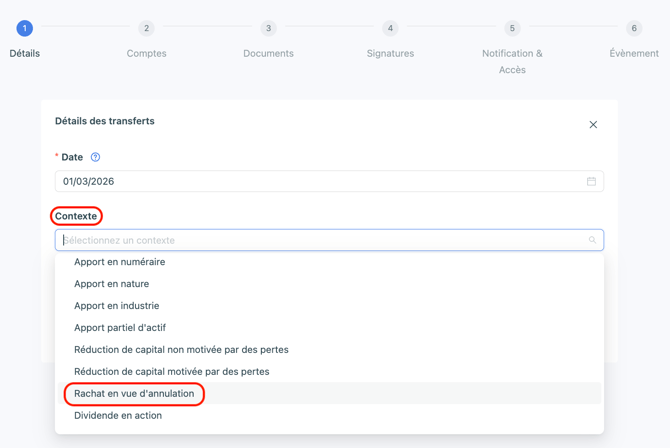Close the Détails des transferts panel
Image resolution: width=670 pixels, height=448 pixels.
point(593,125)
